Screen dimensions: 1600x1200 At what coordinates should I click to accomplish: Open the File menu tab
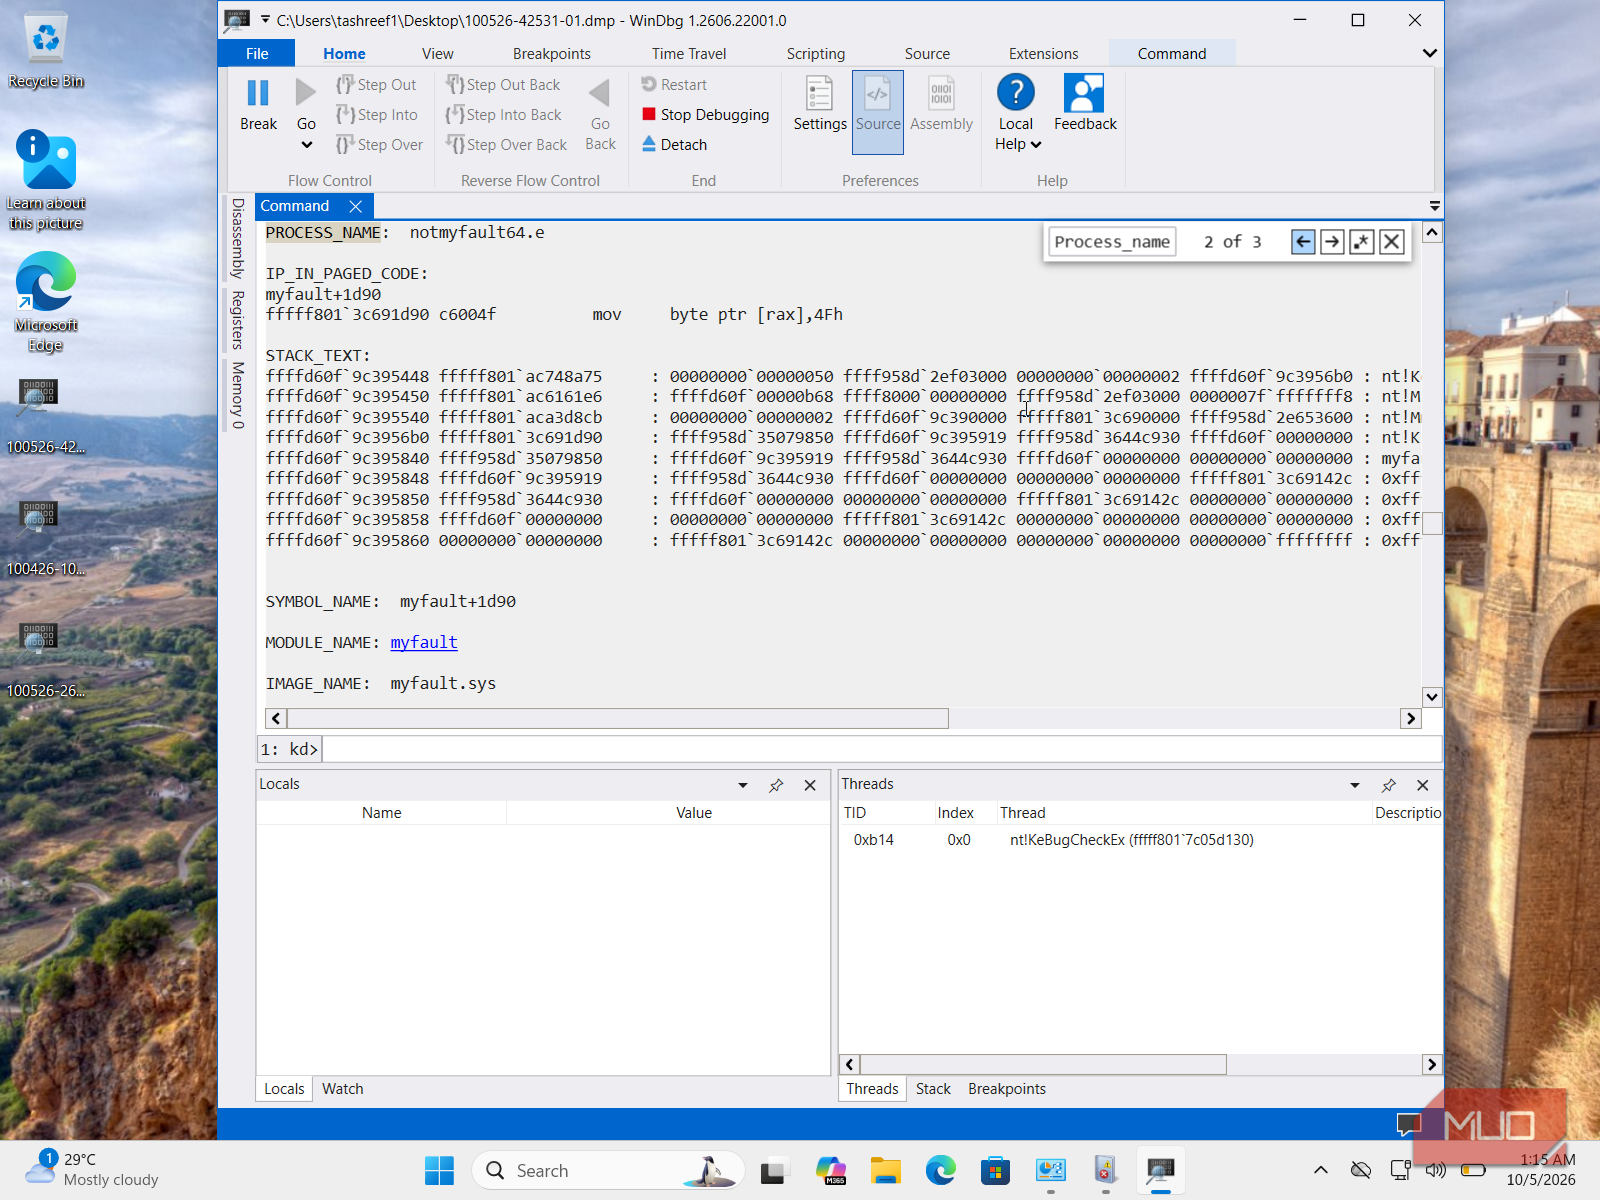pyautogui.click(x=257, y=53)
